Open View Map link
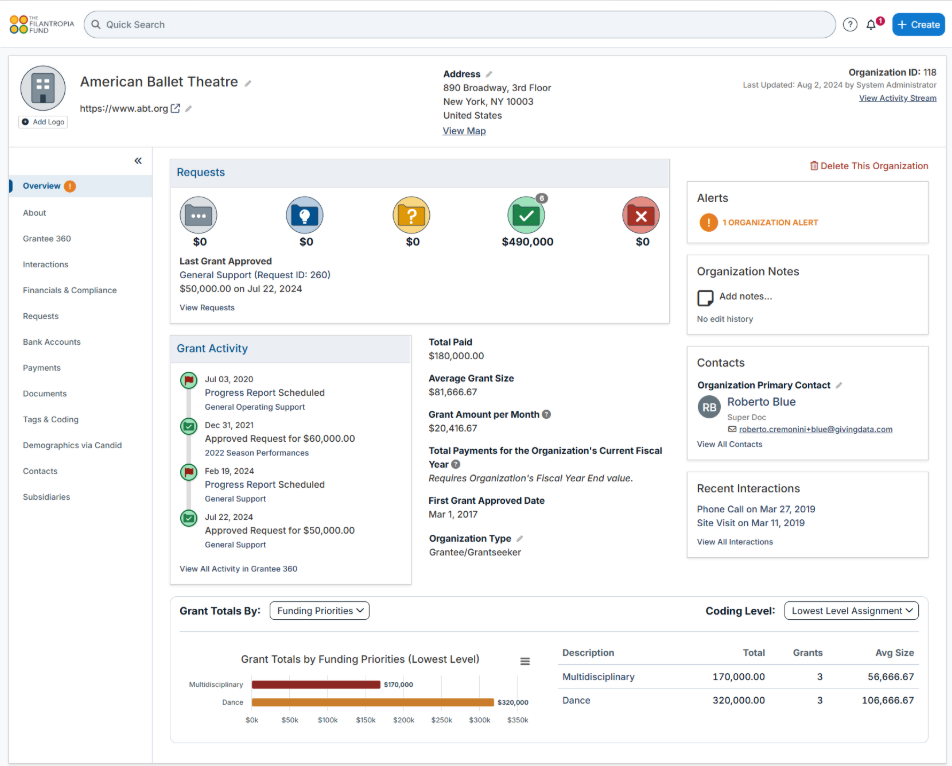Image resolution: width=952 pixels, height=766 pixels. (x=464, y=130)
